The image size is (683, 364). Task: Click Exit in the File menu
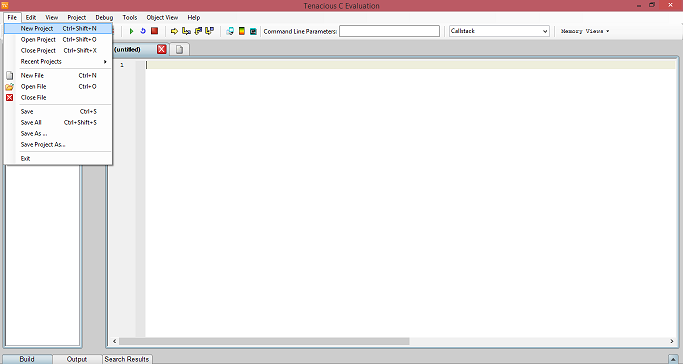[x=58, y=158]
